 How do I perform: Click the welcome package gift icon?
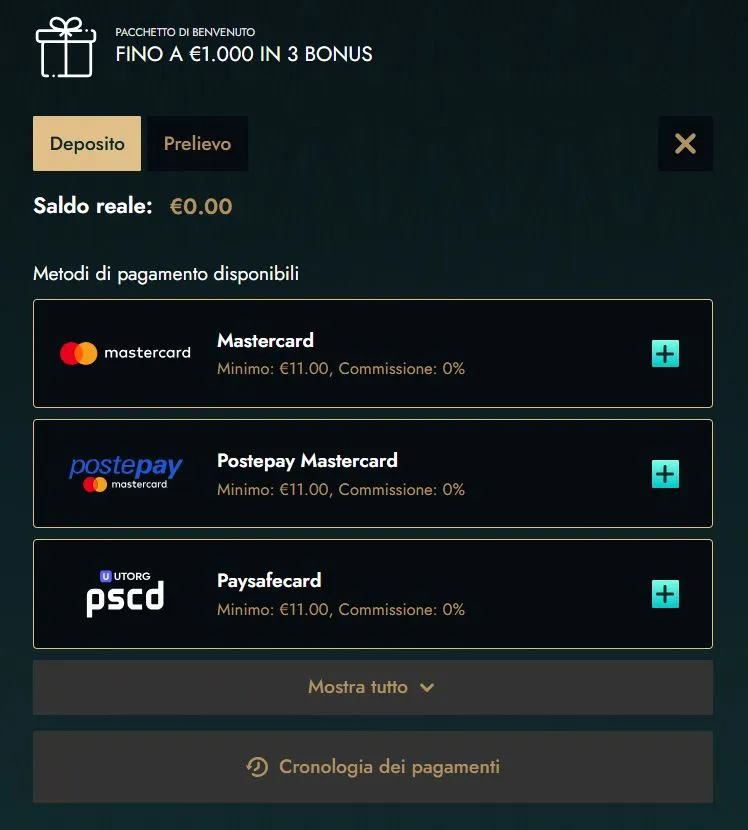pos(65,46)
